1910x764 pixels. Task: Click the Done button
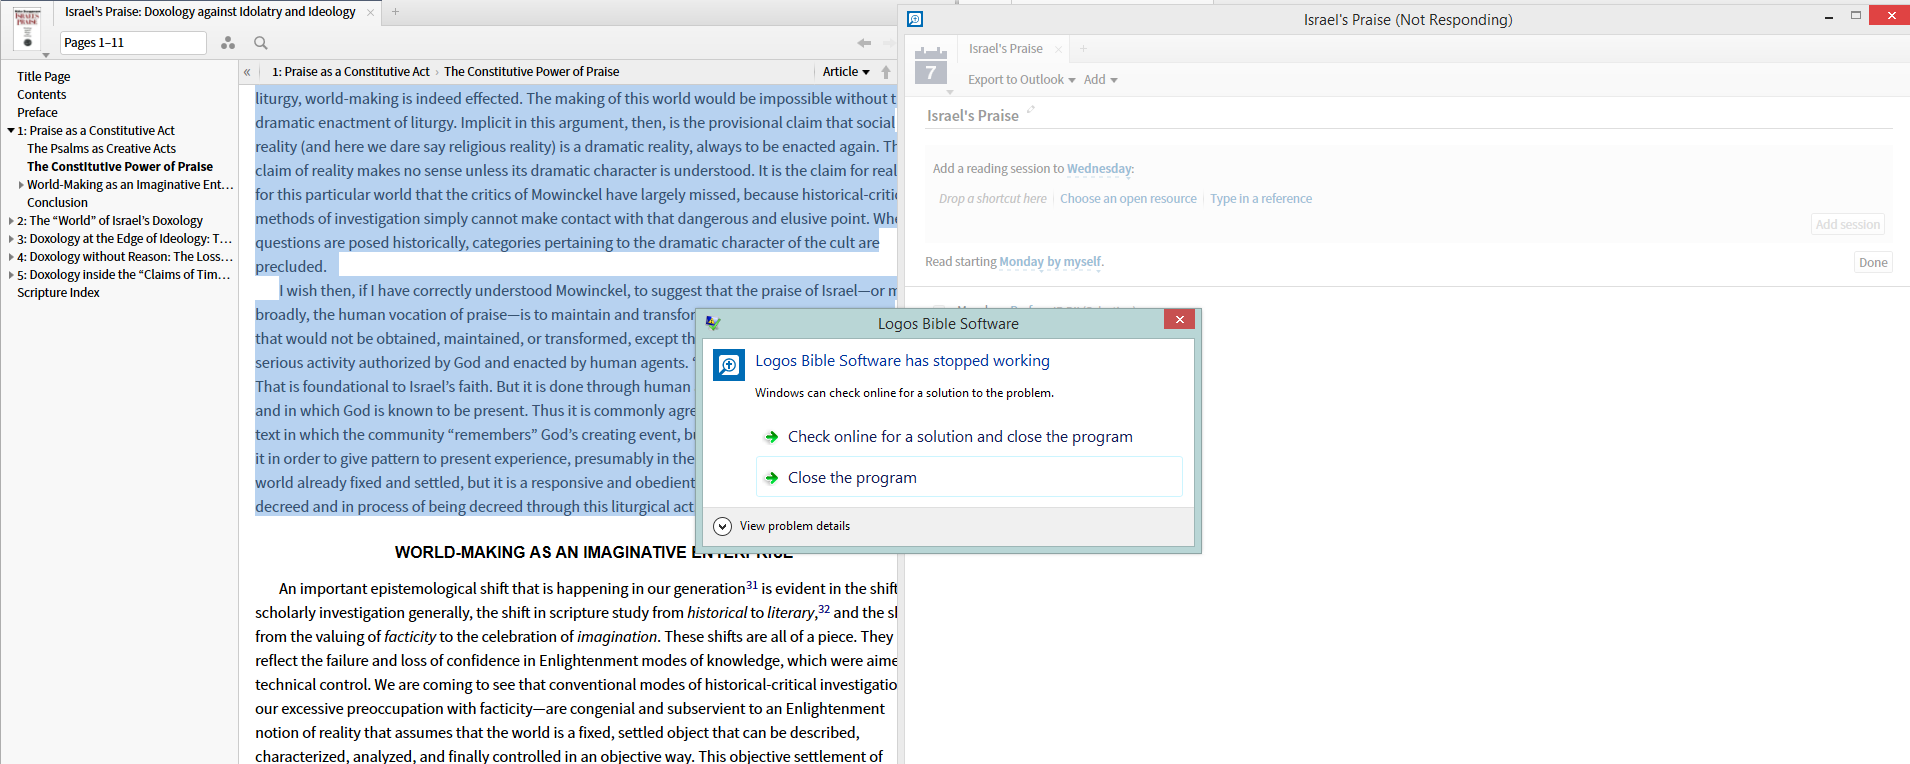1873,263
